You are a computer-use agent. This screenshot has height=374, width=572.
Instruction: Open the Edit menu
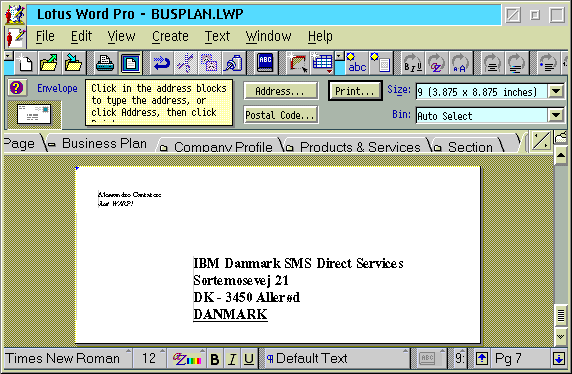pos(81,36)
